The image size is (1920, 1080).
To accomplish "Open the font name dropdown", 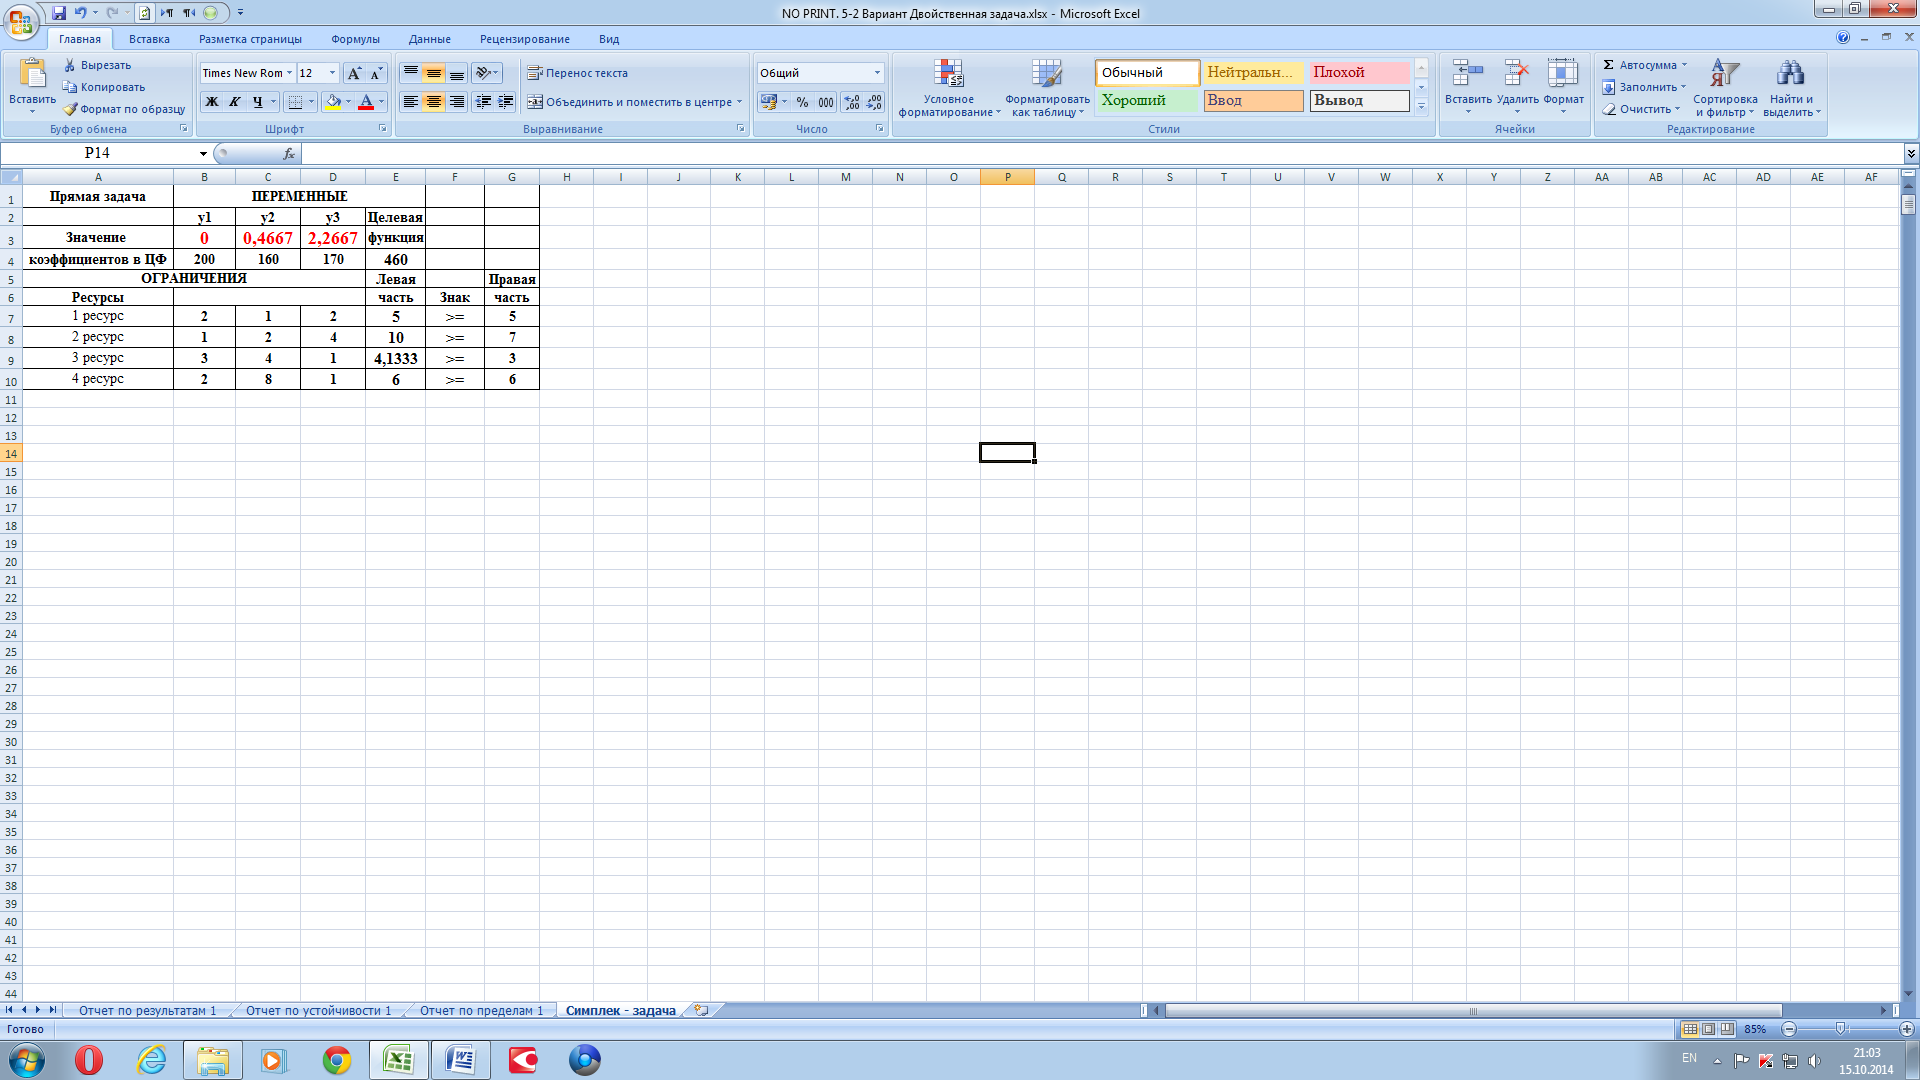I will pyautogui.click(x=289, y=73).
